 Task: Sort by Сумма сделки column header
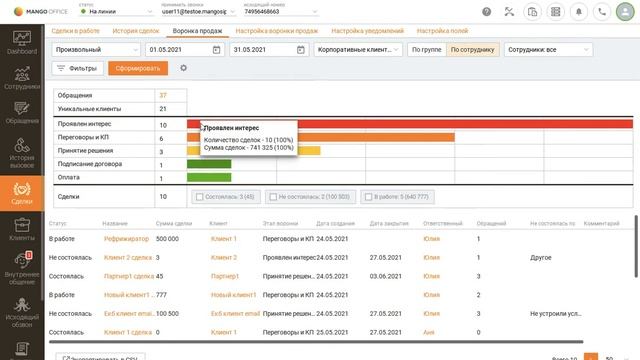[x=173, y=223]
